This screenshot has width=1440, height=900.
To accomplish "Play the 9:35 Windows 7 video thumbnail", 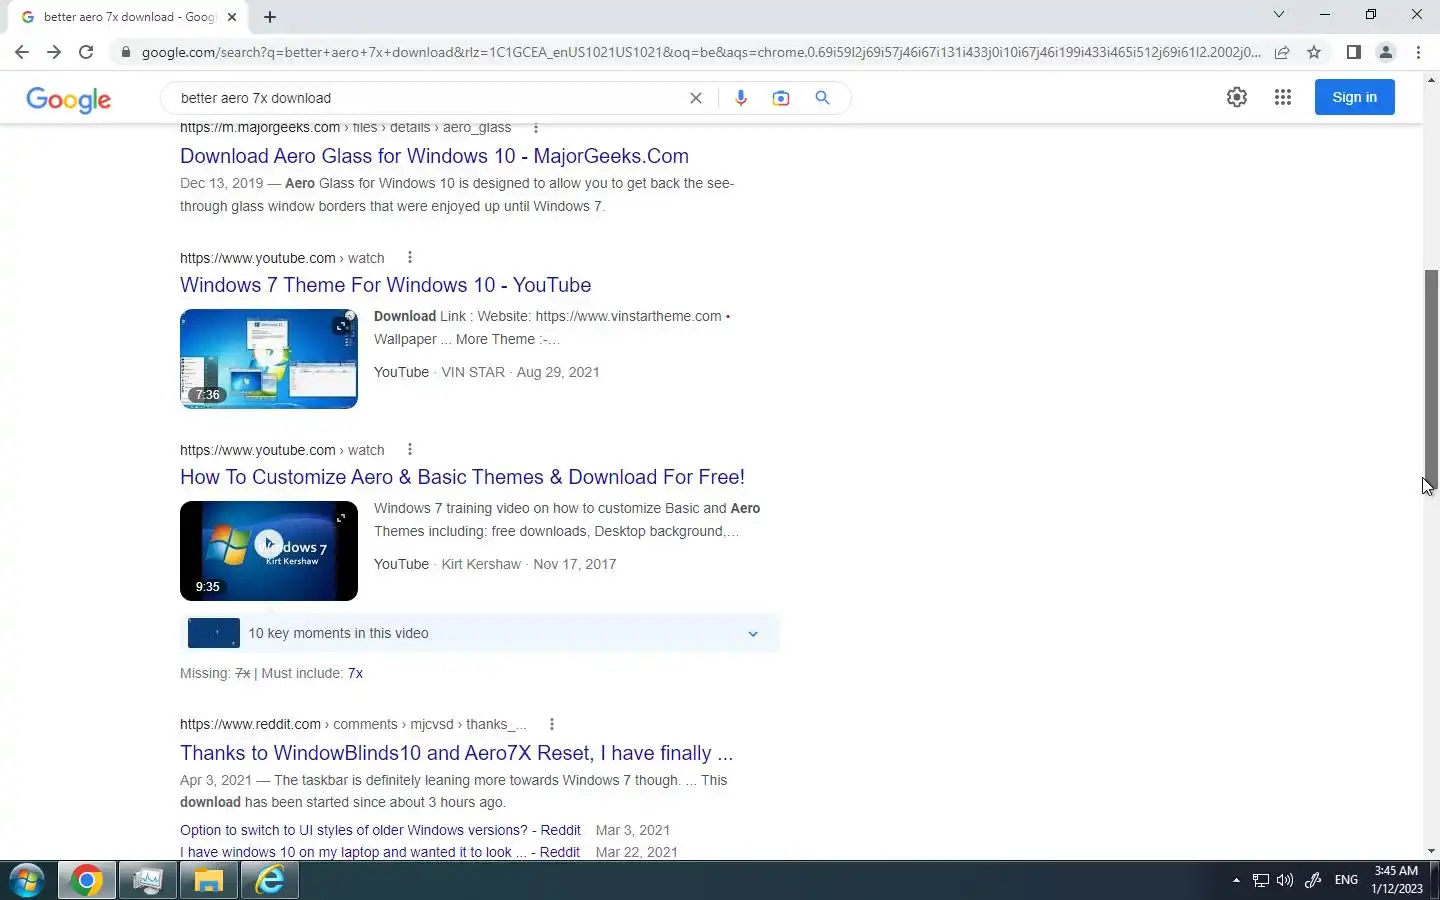I will [269, 551].
